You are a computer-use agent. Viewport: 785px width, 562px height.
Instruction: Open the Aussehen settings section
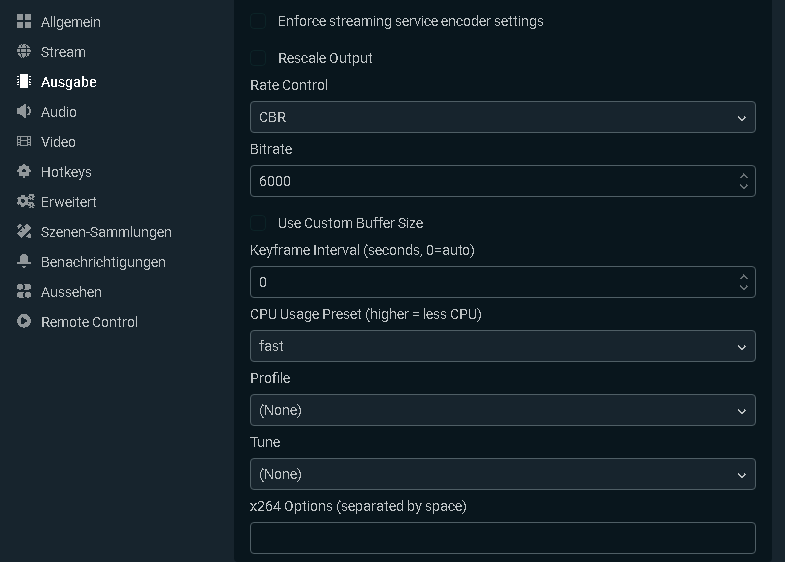click(x=71, y=292)
